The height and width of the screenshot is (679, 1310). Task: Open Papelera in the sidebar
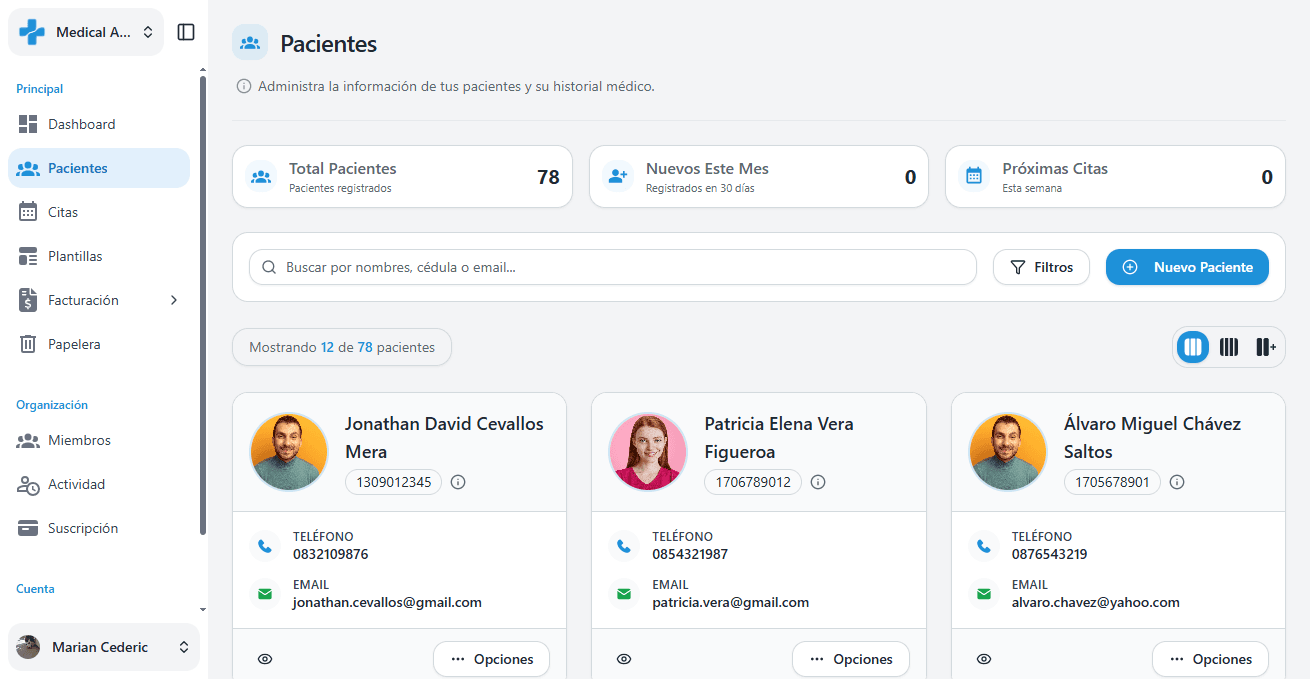click(99, 344)
